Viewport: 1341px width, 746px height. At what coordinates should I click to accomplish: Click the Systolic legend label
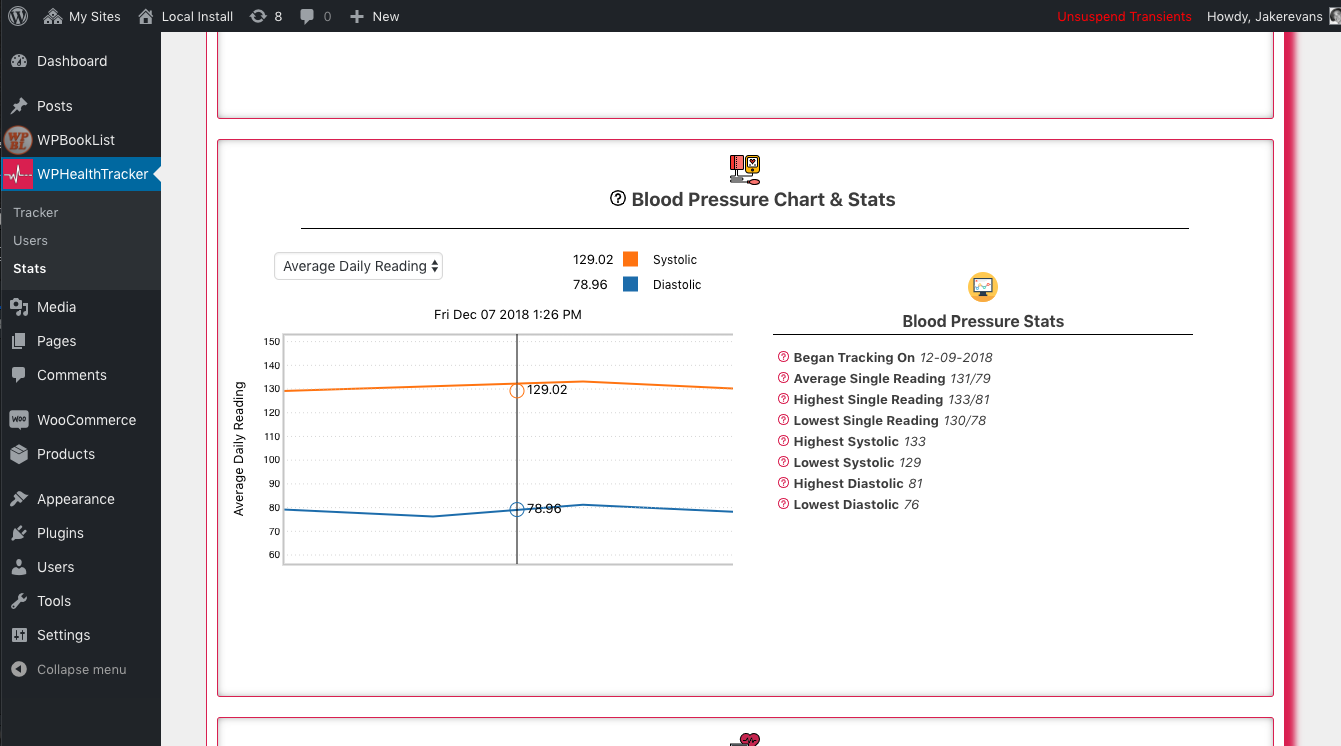675,259
